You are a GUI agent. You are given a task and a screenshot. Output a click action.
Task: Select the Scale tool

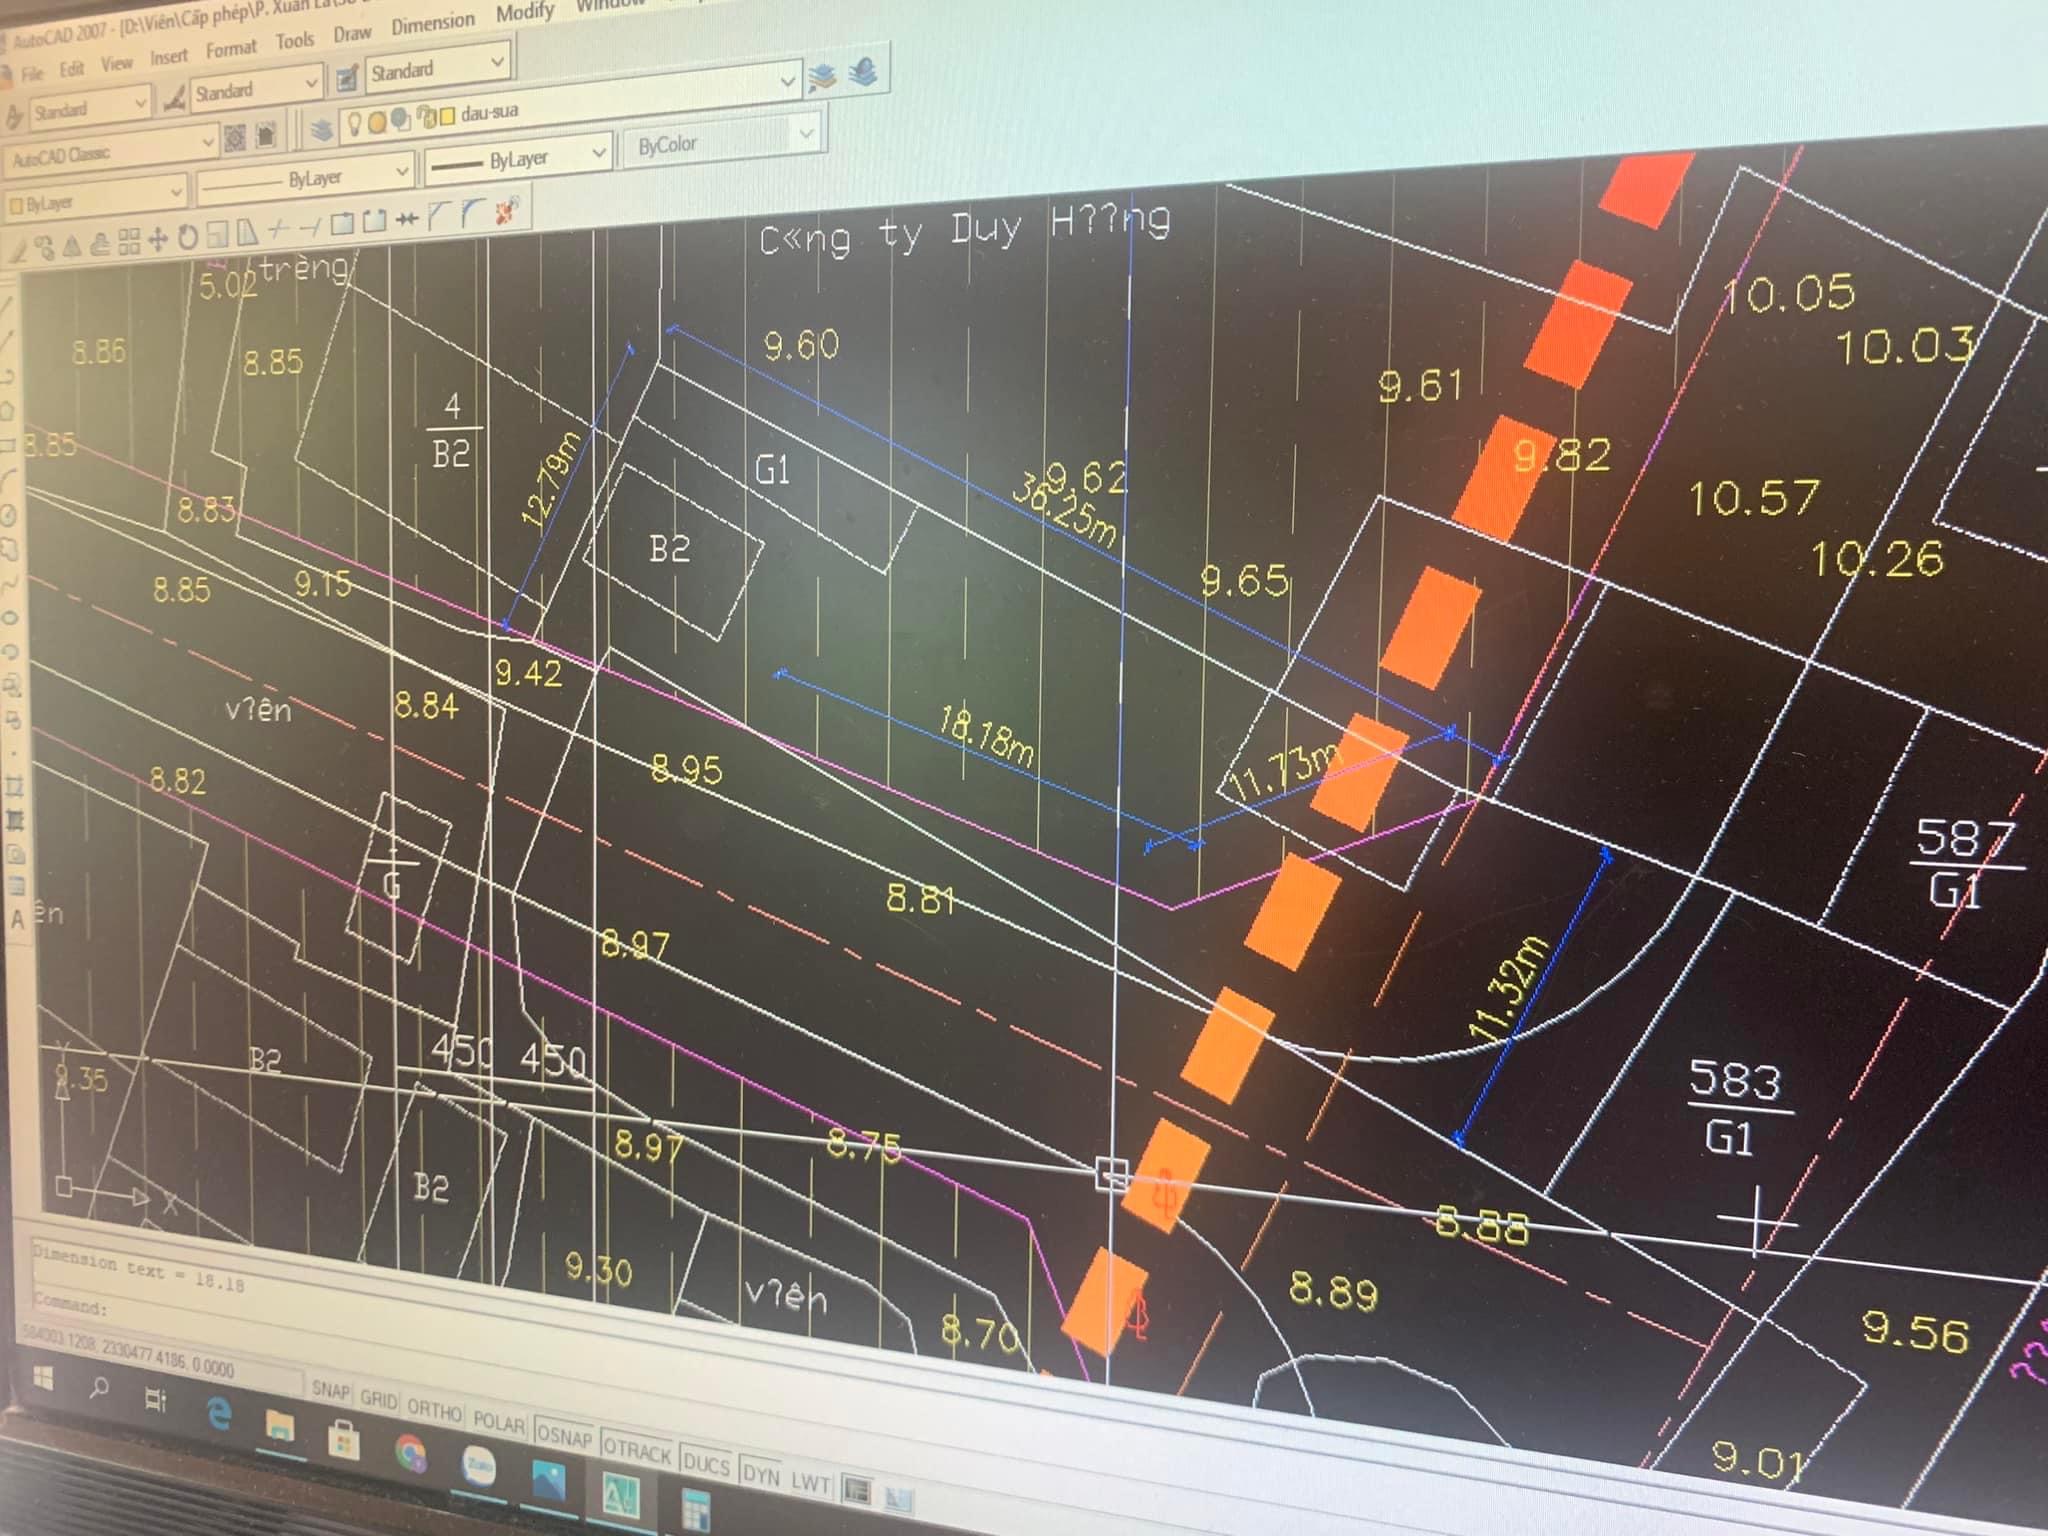click(217, 233)
